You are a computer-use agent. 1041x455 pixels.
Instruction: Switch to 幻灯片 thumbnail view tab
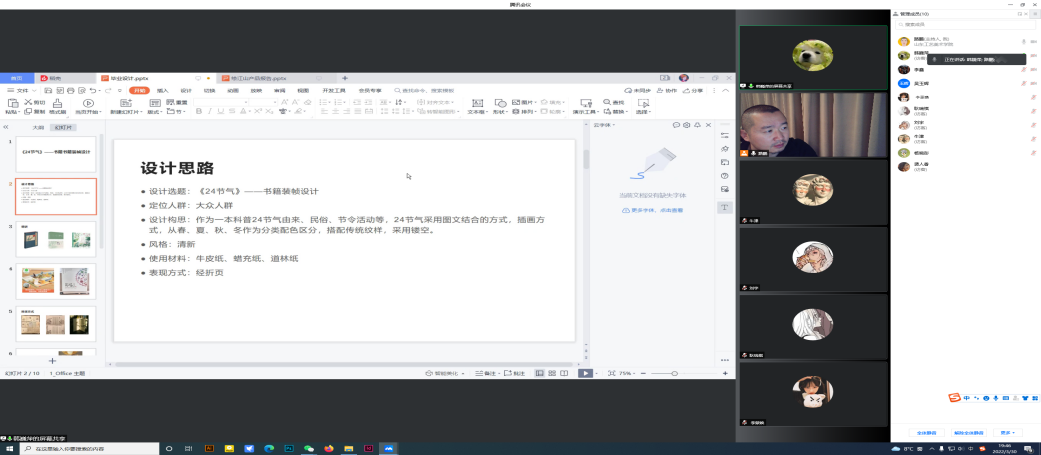point(63,128)
